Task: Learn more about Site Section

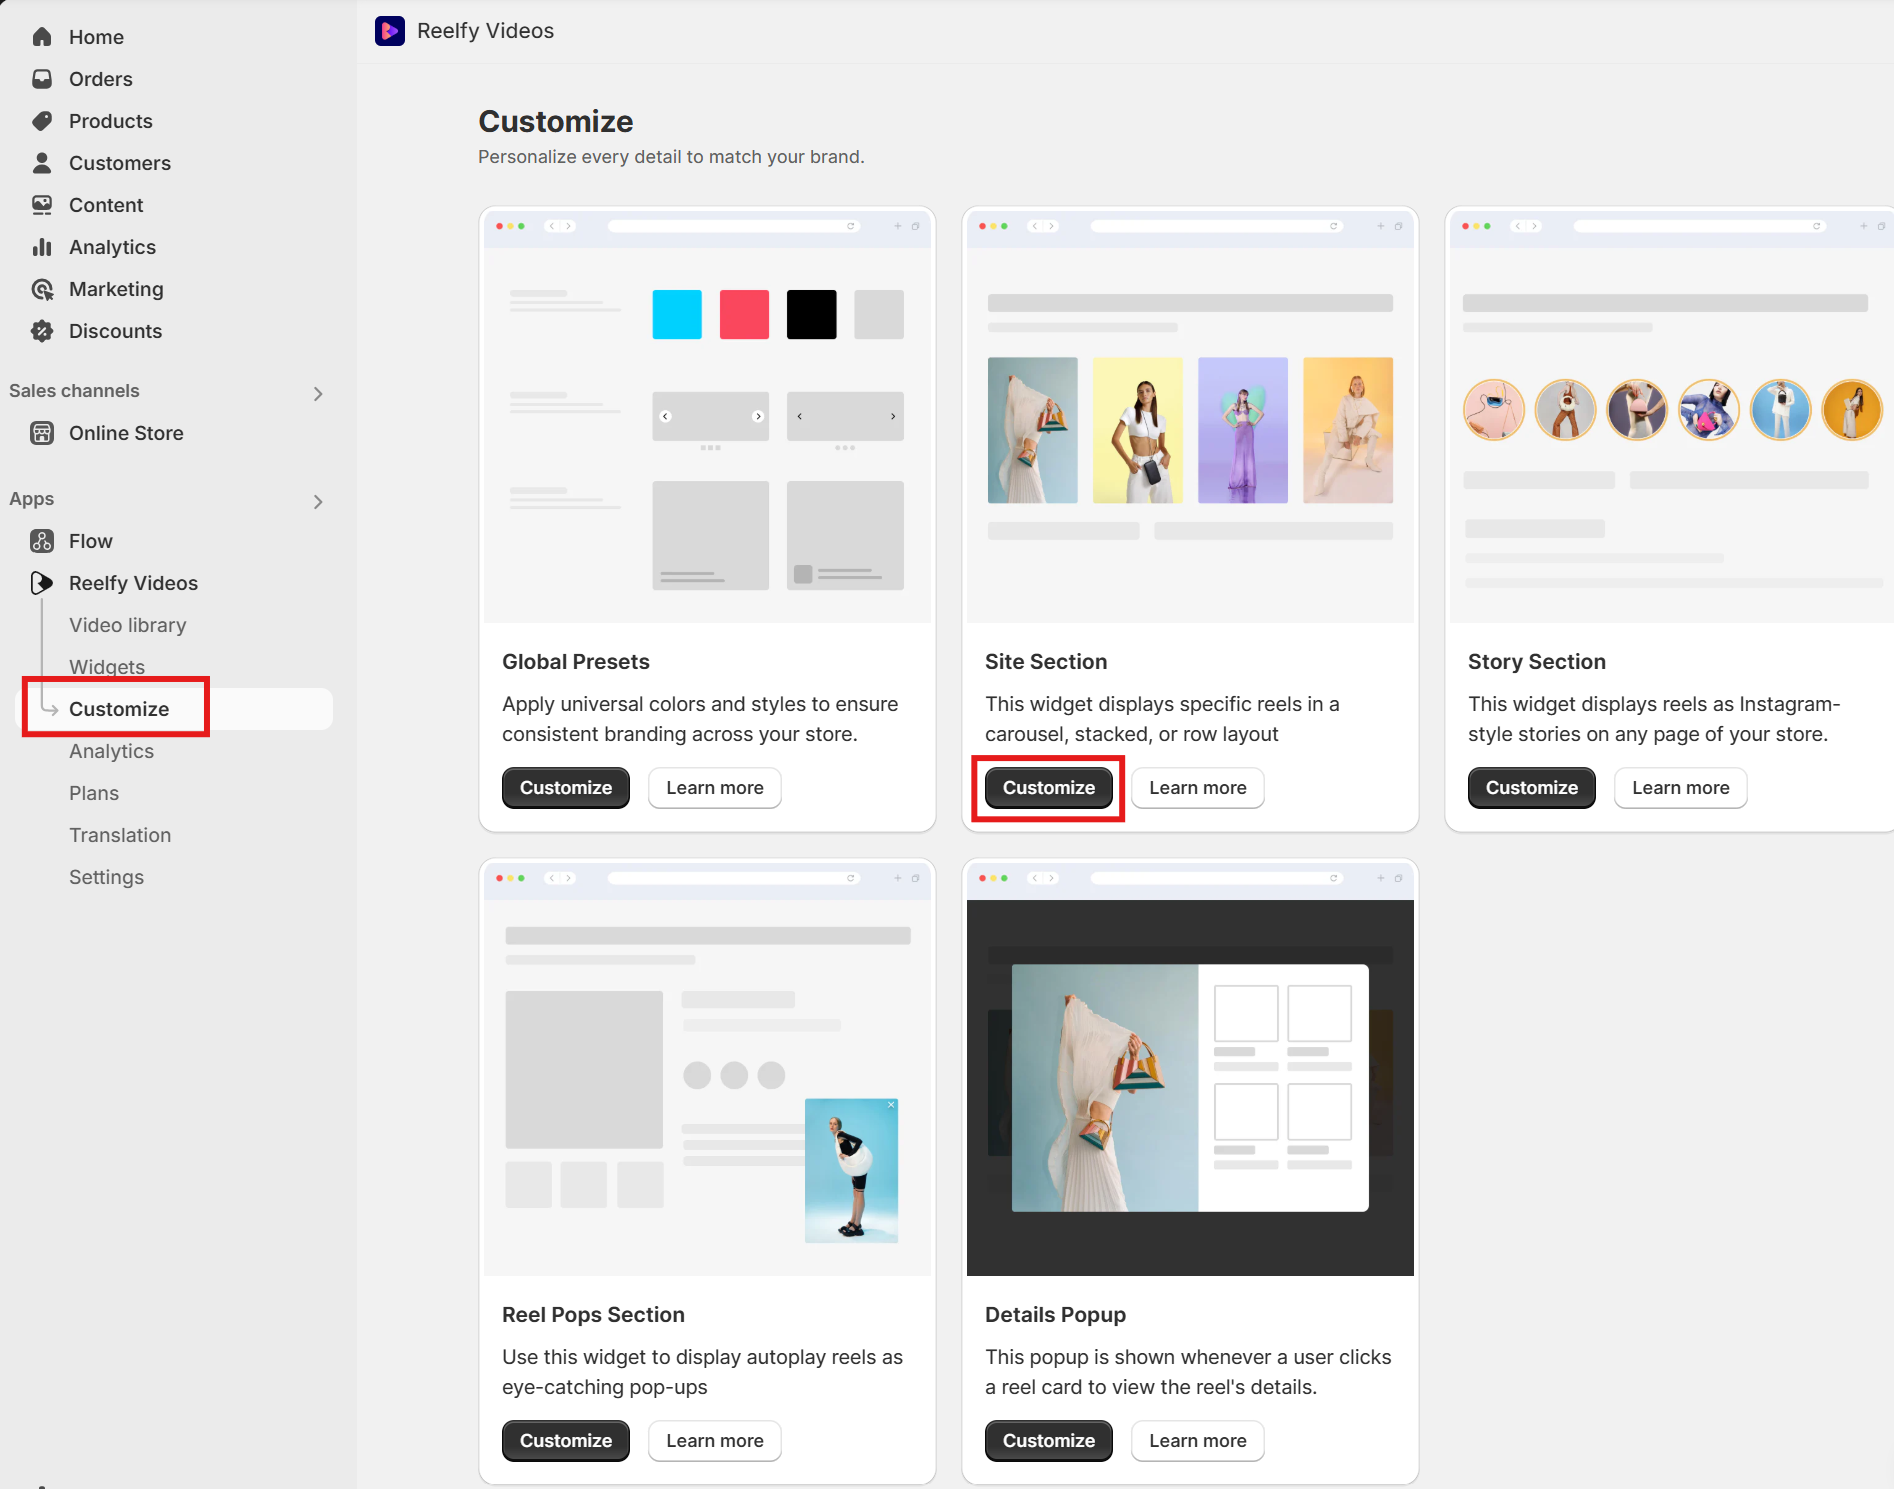Action: pyautogui.click(x=1198, y=788)
